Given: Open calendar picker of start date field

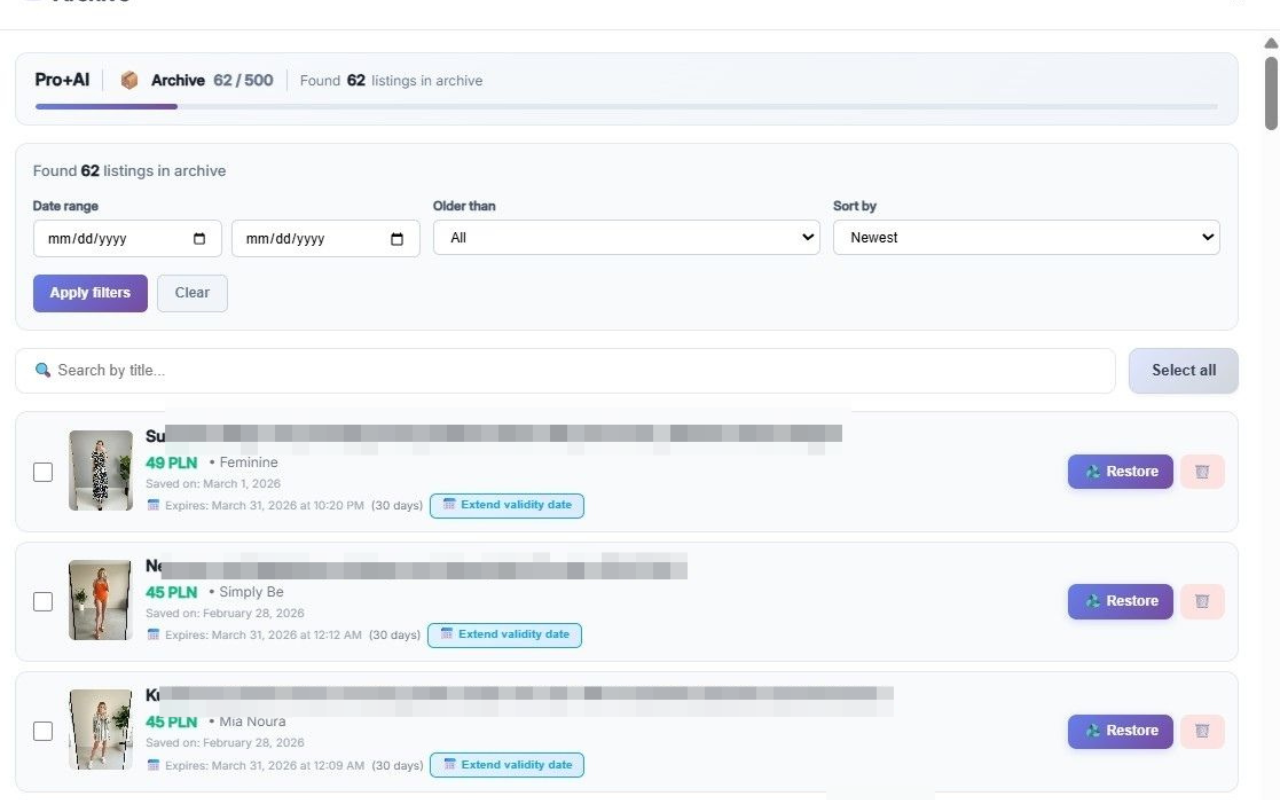Looking at the screenshot, I should [199, 239].
